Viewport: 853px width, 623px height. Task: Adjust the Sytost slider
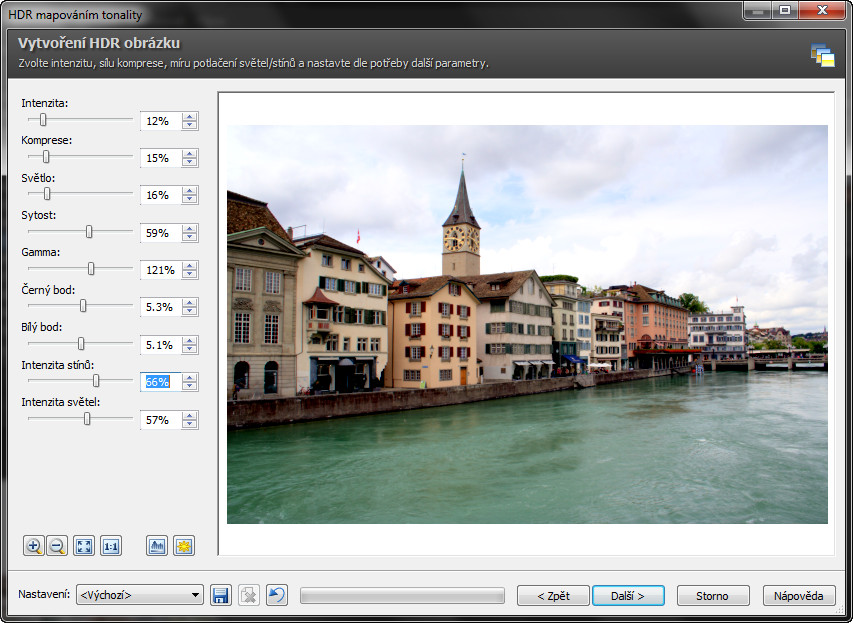click(89, 232)
